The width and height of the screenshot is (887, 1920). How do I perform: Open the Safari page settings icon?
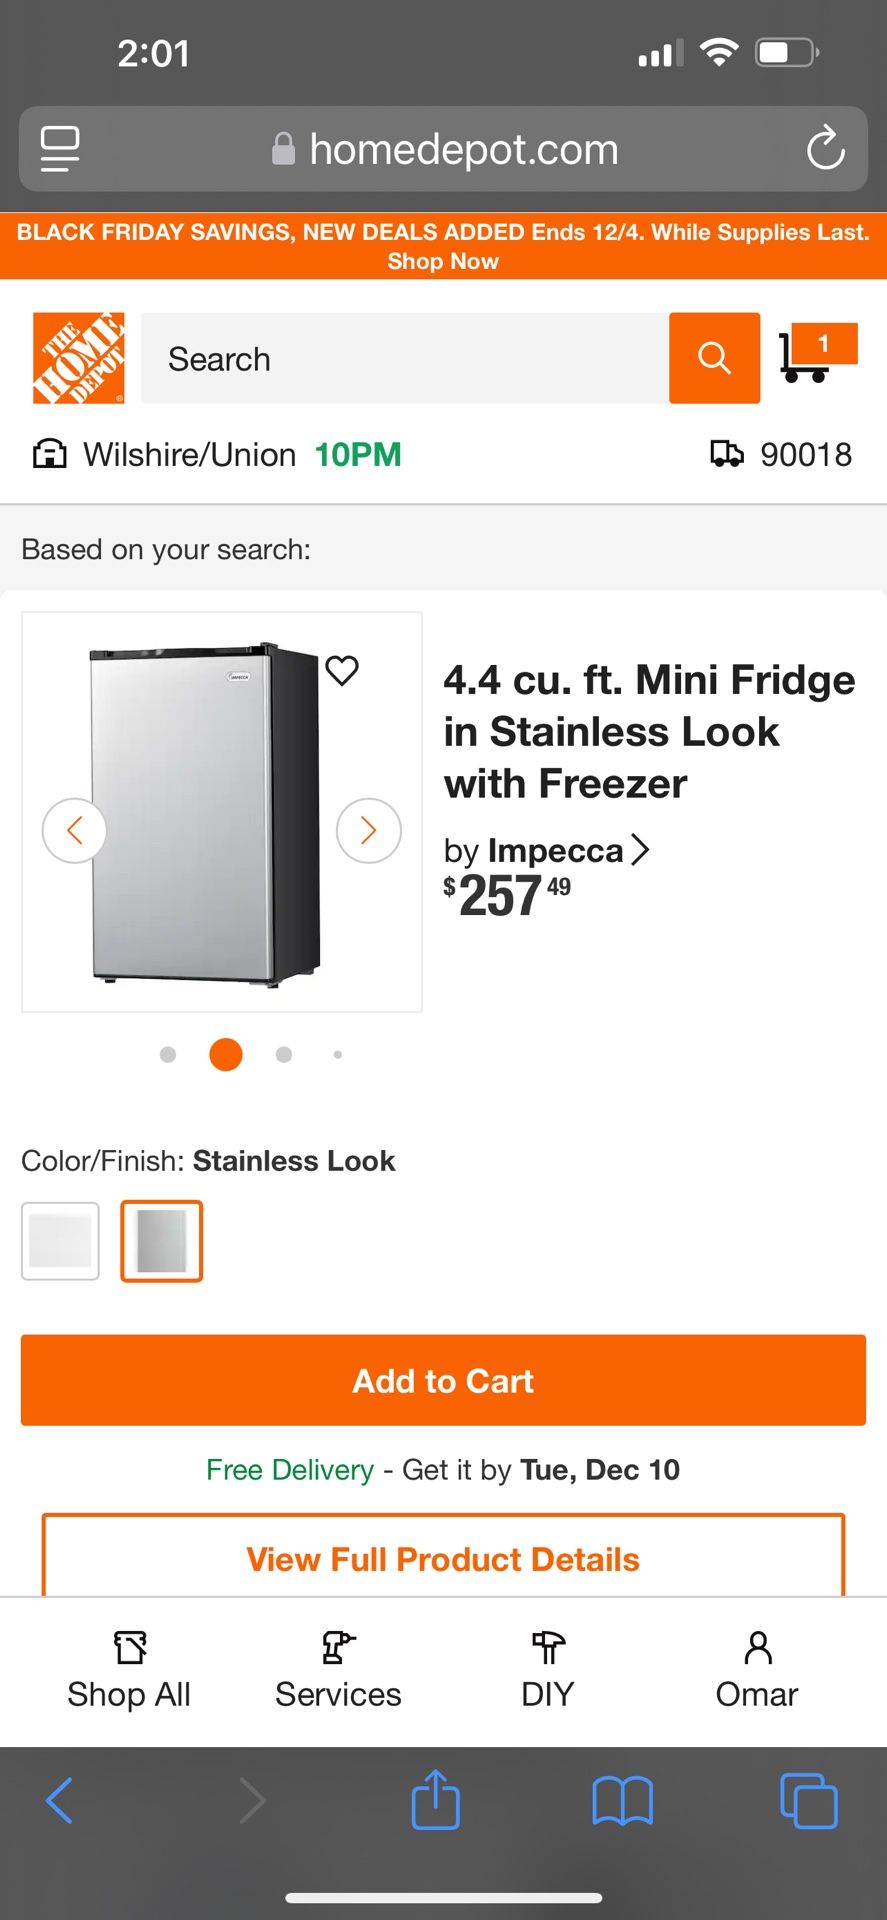tap(60, 149)
